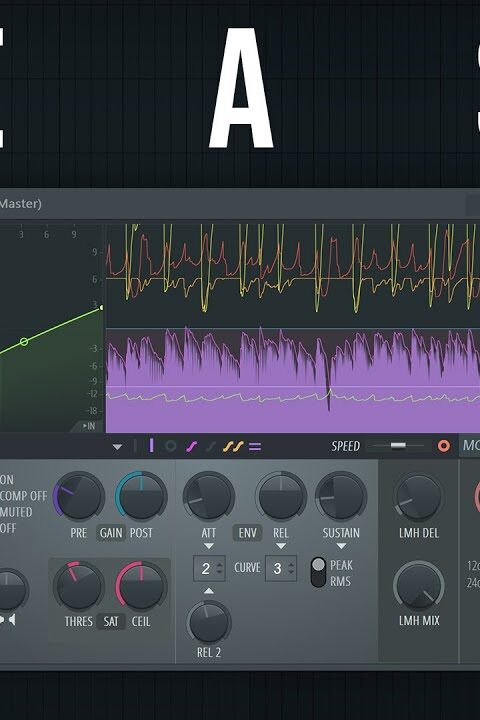Click the REL envelope knob

[x=281, y=496]
